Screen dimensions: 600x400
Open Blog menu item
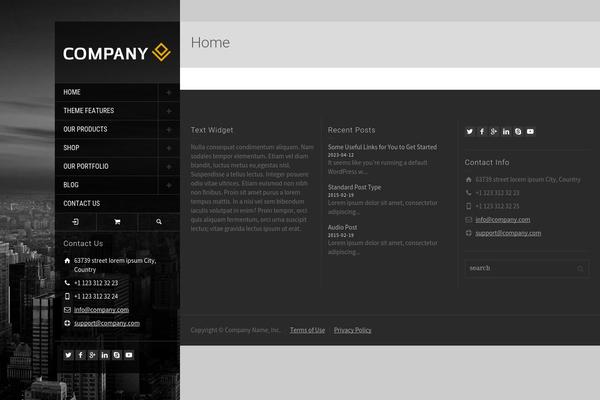click(71, 185)
